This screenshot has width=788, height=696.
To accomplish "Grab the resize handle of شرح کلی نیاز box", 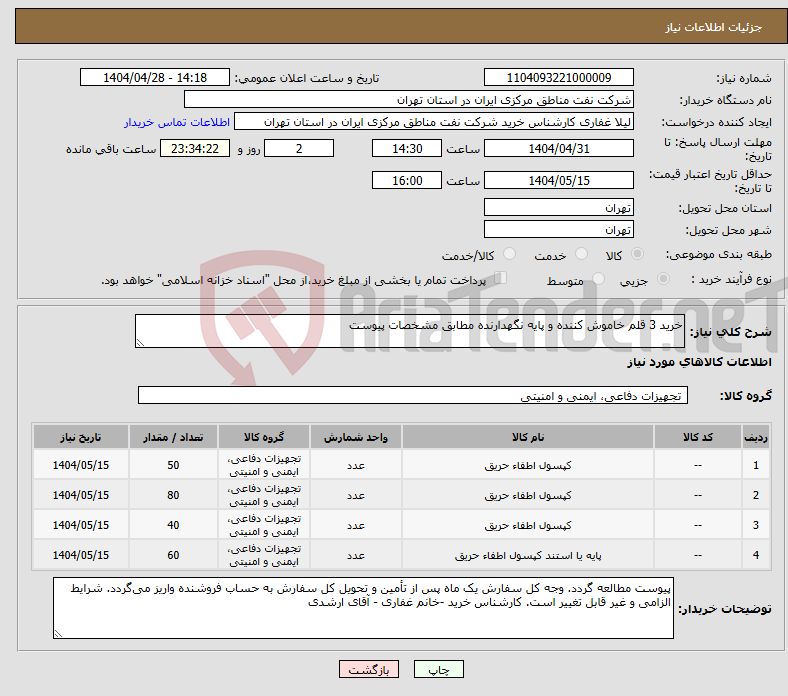I will [x=141, y=343].
